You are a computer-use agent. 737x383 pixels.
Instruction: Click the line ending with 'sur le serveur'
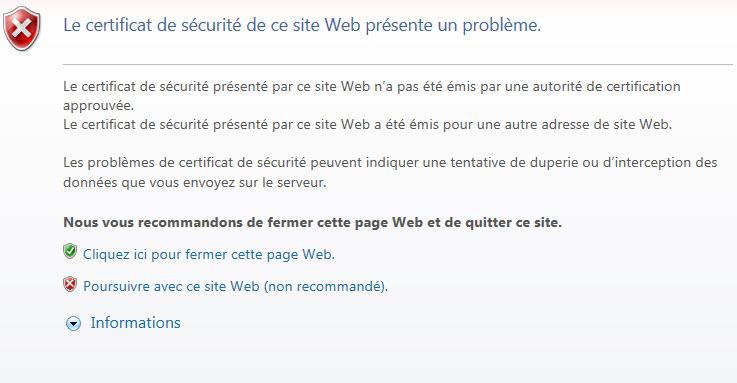(x=195, y=182)
